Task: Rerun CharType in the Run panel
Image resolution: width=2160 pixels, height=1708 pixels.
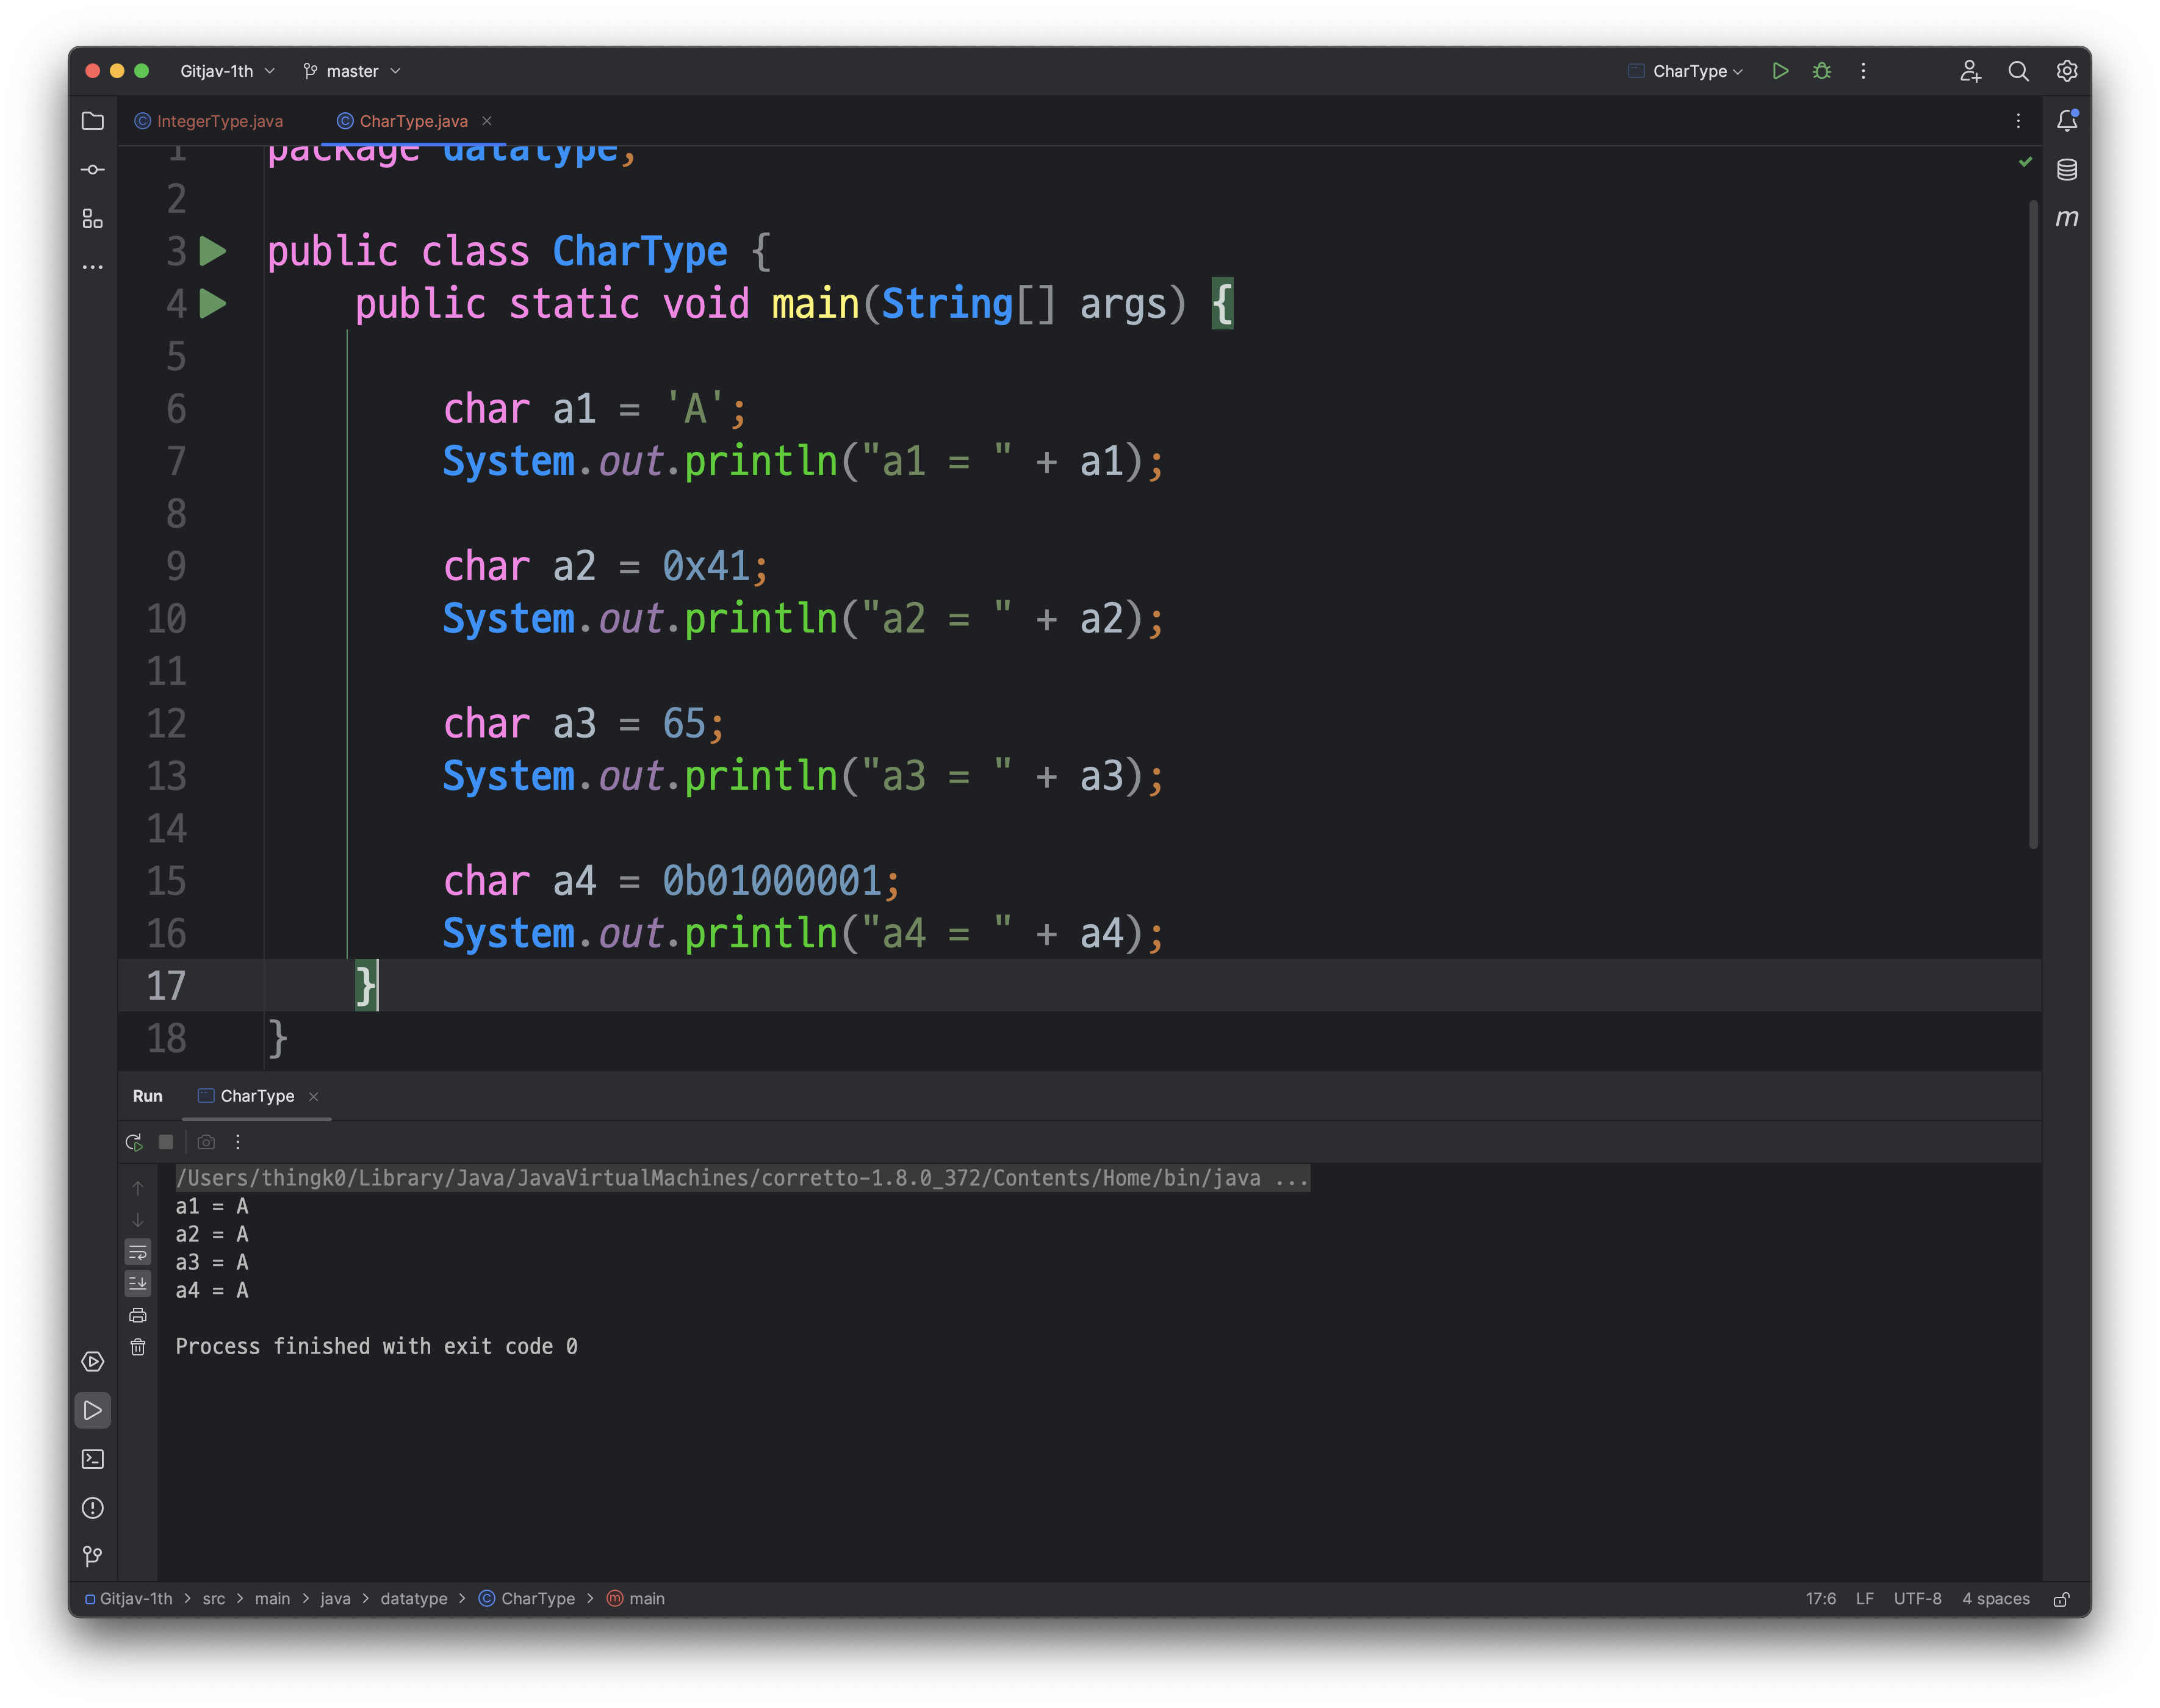Action: click(x=134, y=1142)
